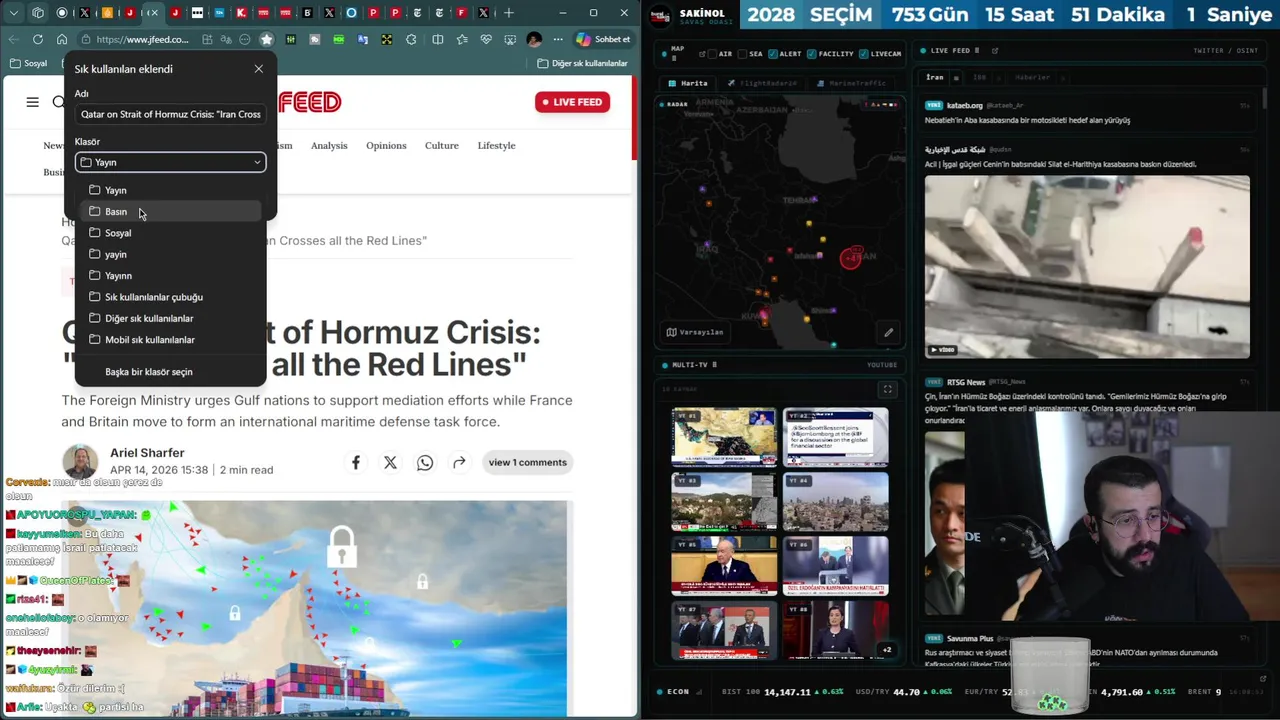
Task: Choose the 'Yayınn' folder option
Action: pyautogui.click(x=170, y=275)
